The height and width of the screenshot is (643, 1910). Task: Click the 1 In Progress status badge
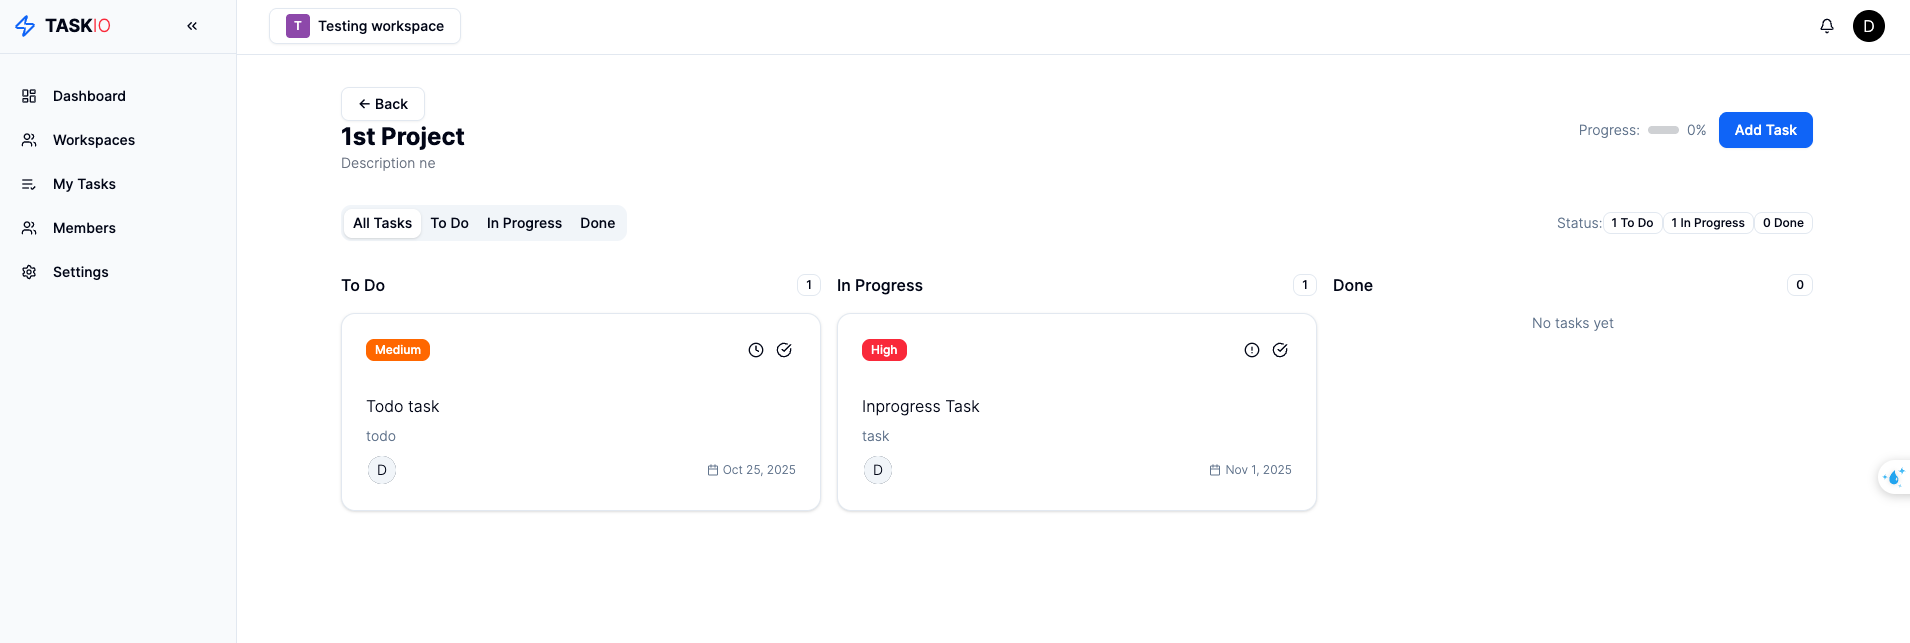pyautogui.click(x=1708, y=223)
